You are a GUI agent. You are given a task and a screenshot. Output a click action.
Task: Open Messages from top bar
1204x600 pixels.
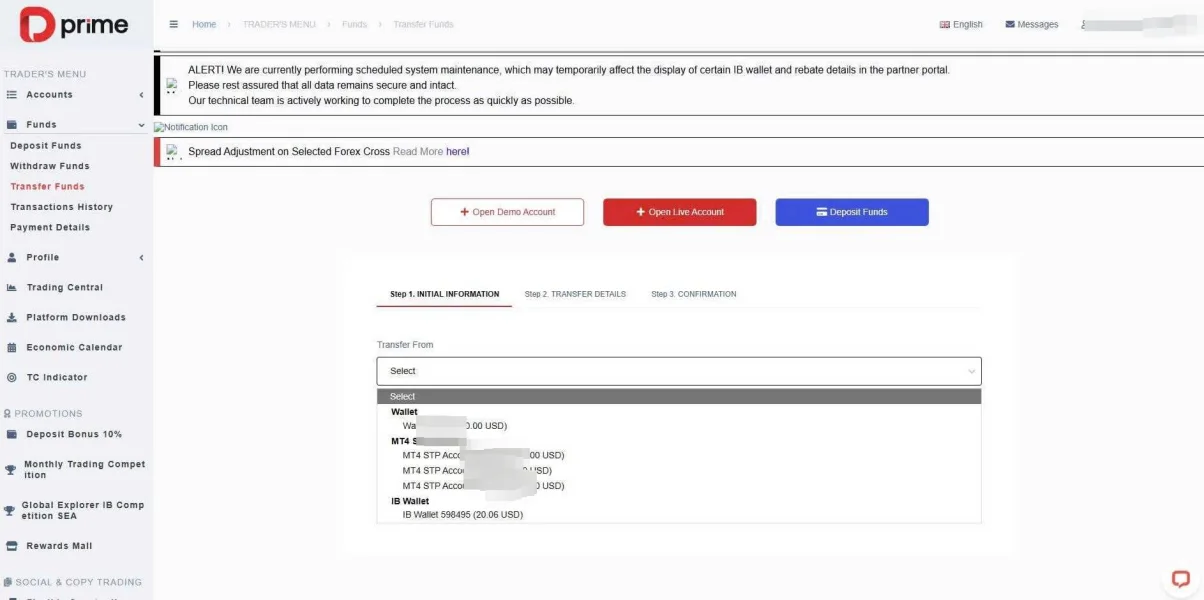(1032, 25)
